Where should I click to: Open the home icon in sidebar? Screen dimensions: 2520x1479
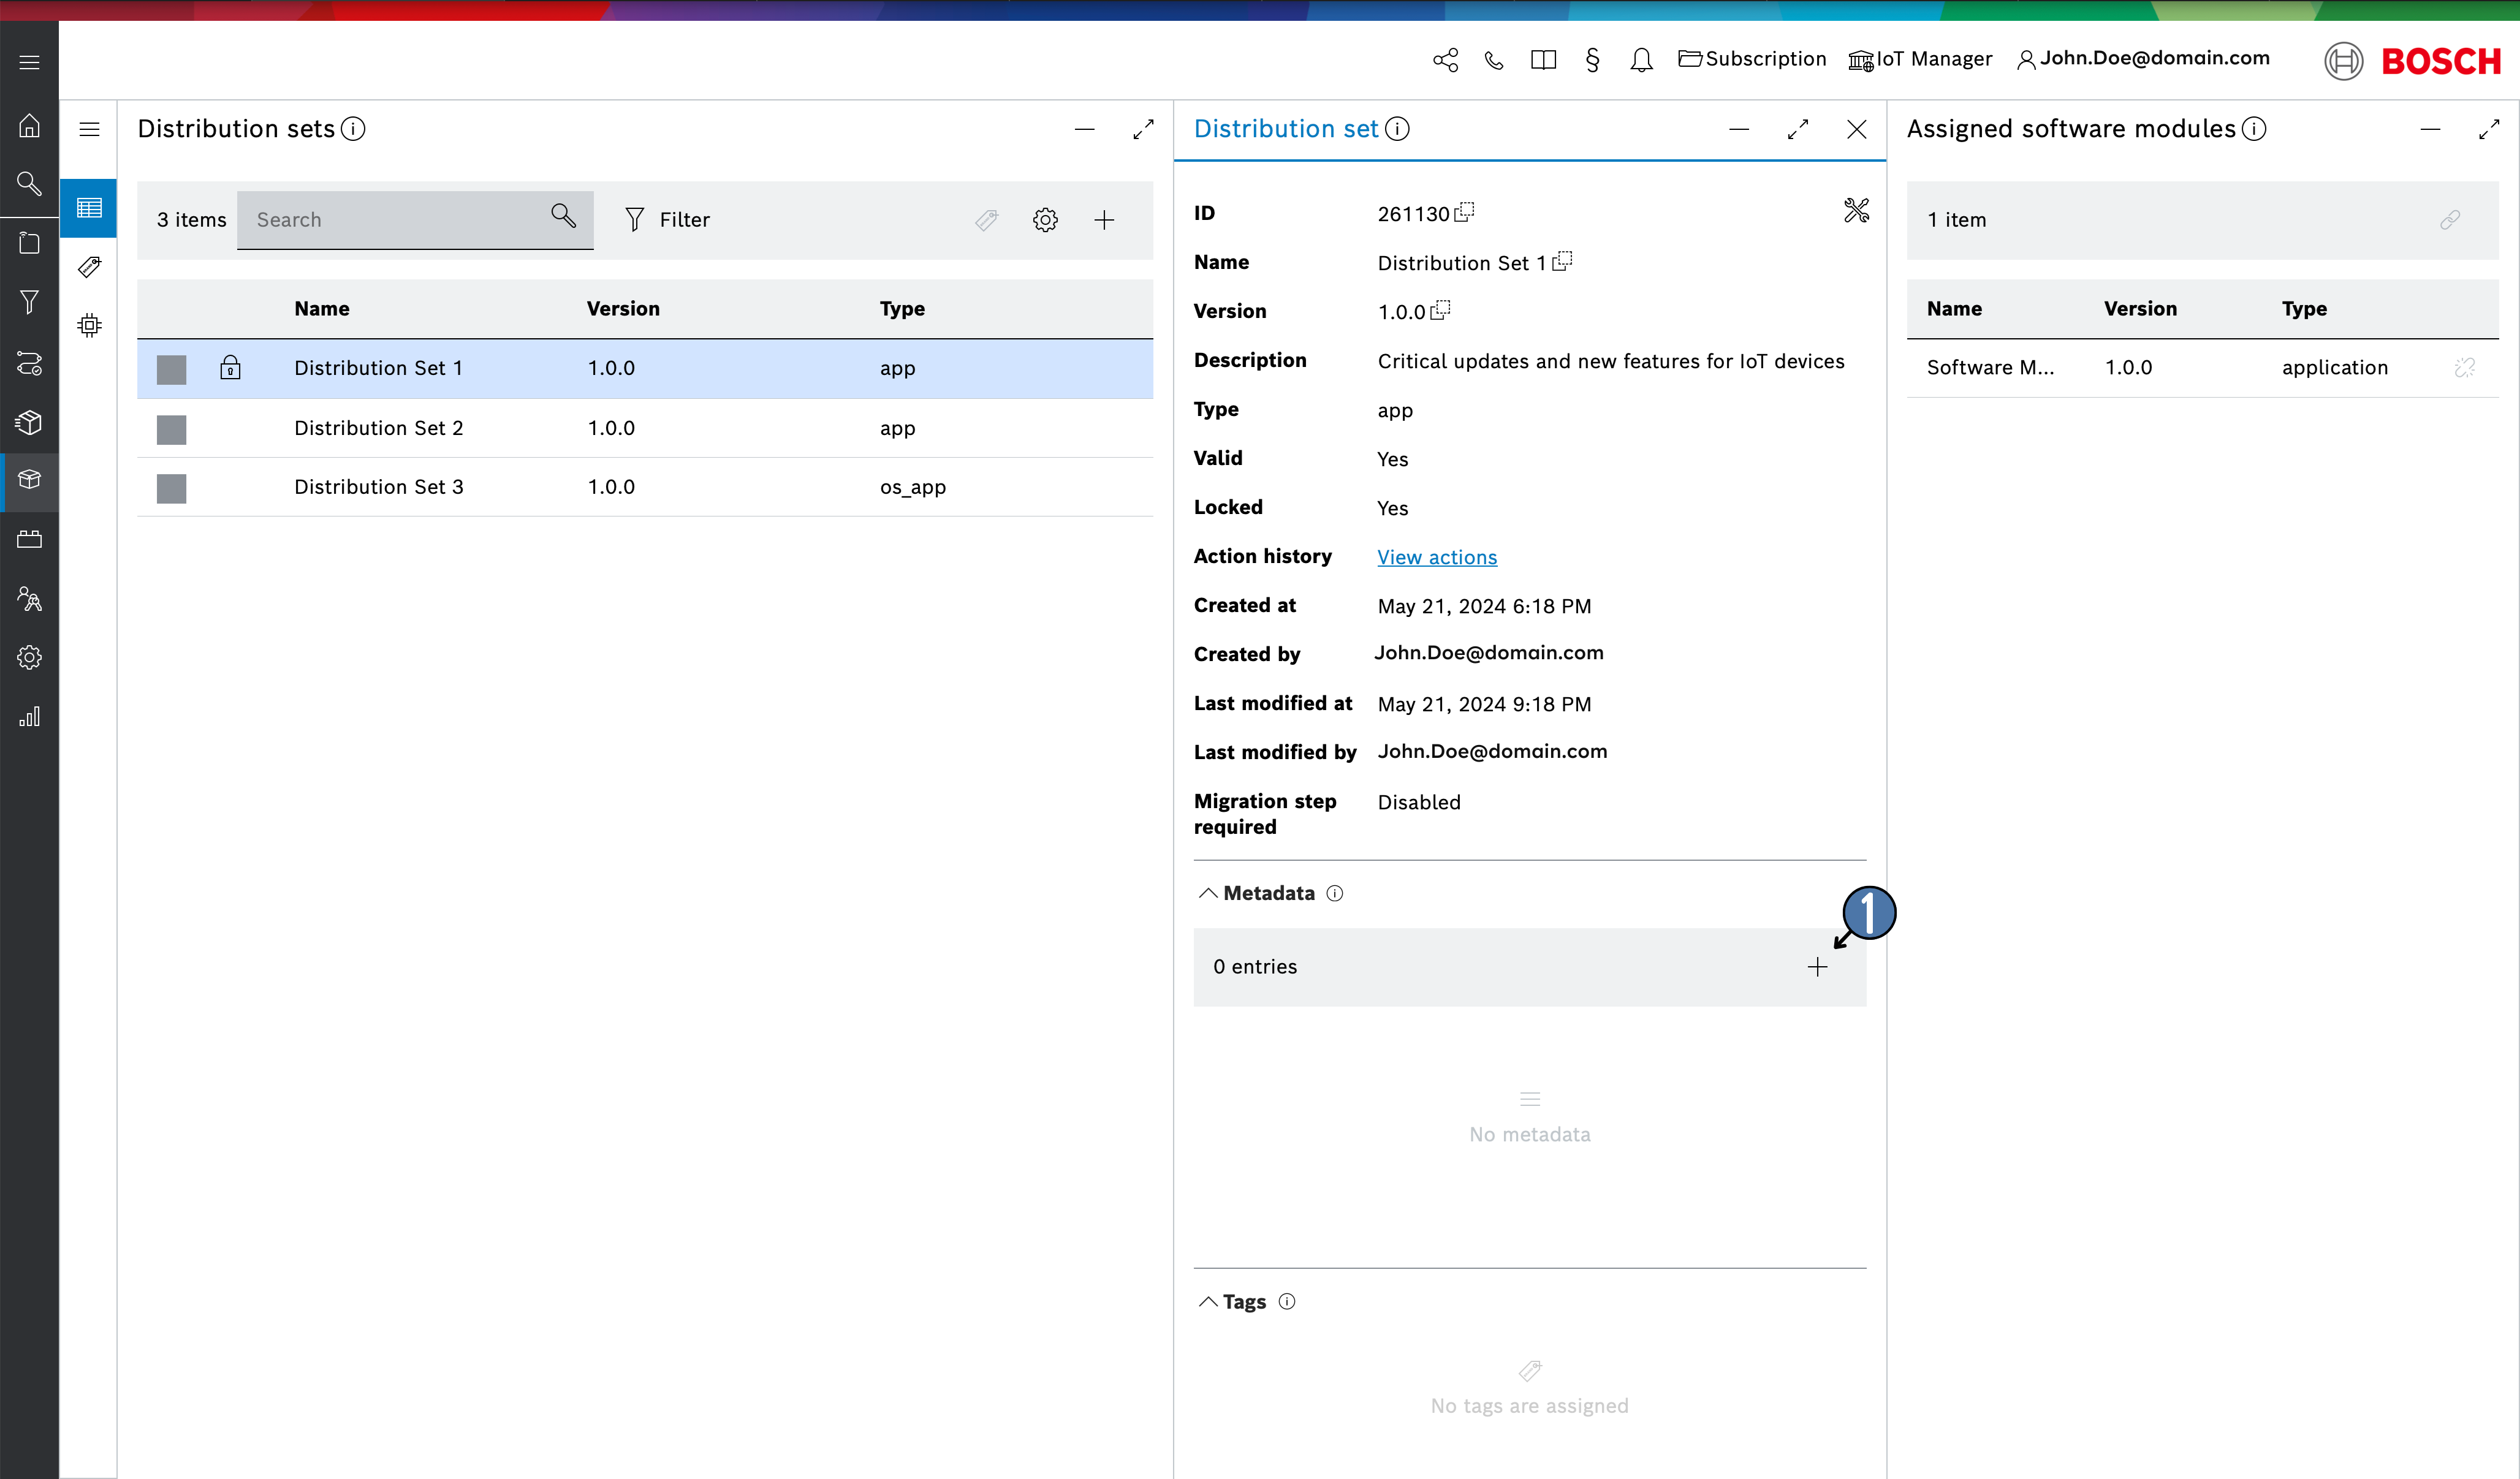(29, 126)
